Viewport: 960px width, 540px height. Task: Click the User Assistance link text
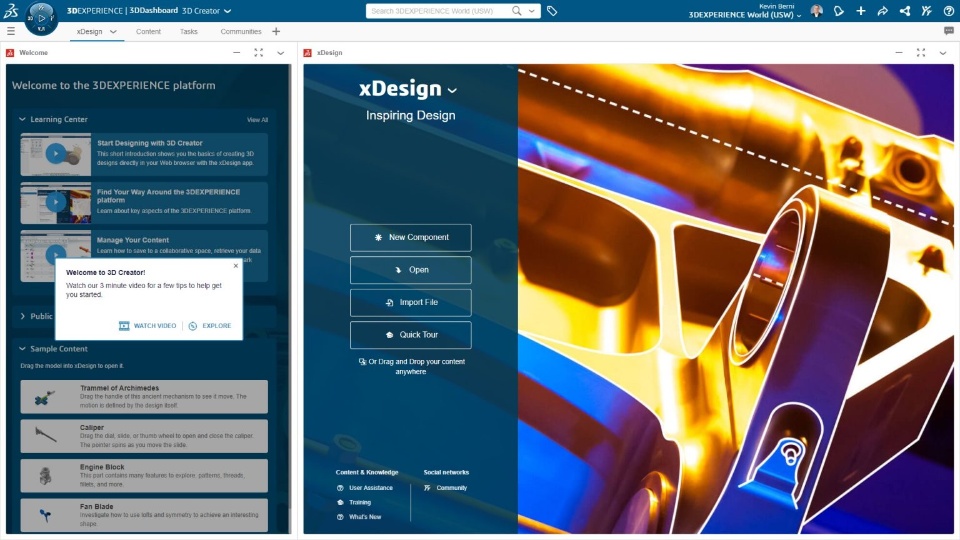(371, 488)
